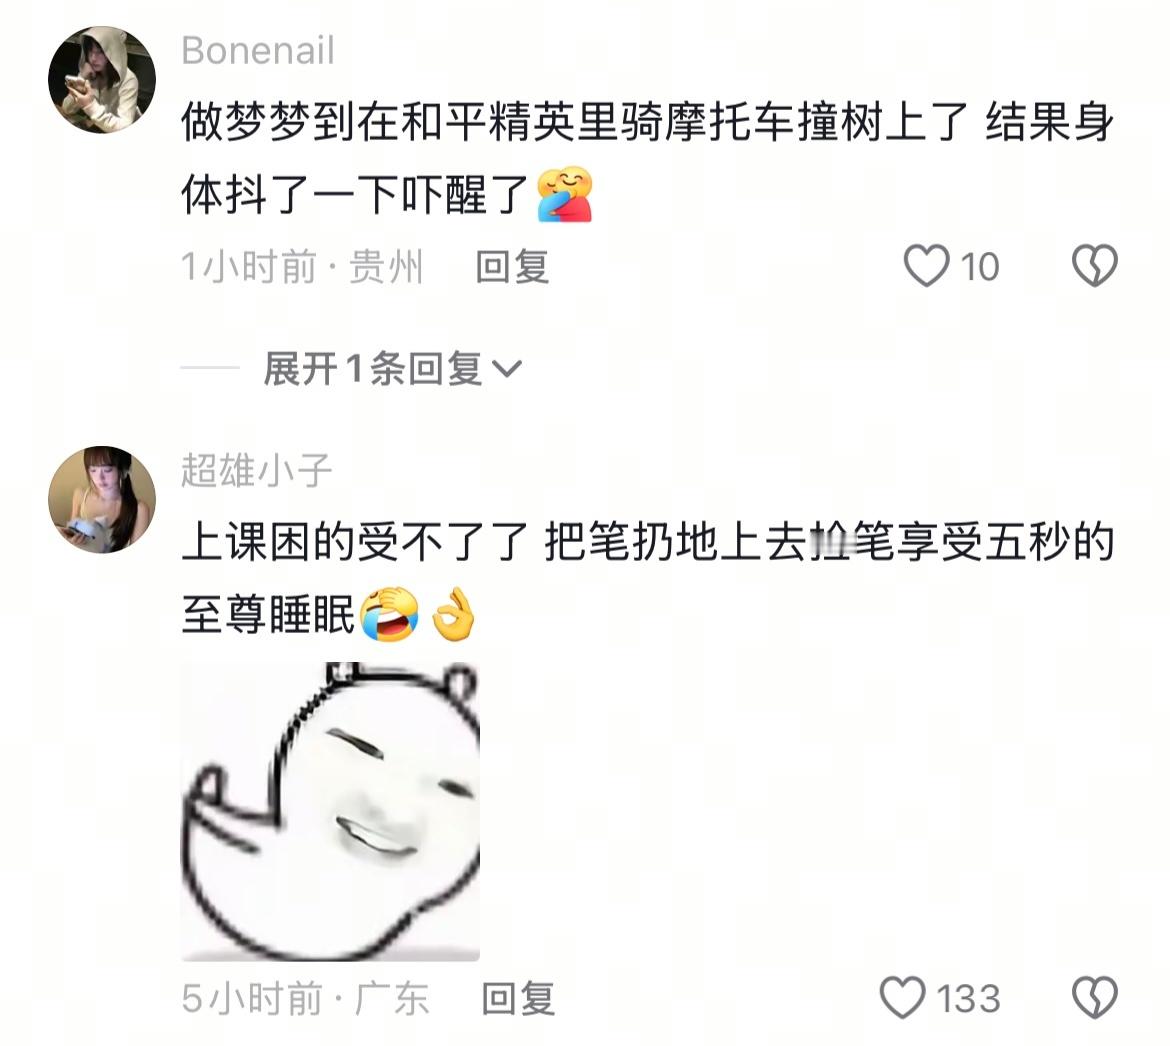Select the comment text starting with 上课困的受不了了
The height and width of the screenshot is (1046, 1170).
(x=648, y=578)
